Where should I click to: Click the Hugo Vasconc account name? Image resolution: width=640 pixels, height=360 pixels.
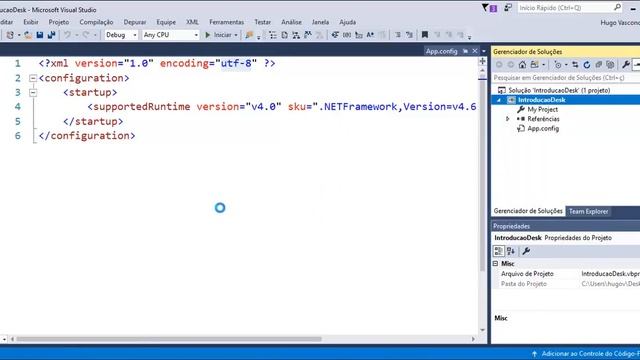tap(620, 23)
